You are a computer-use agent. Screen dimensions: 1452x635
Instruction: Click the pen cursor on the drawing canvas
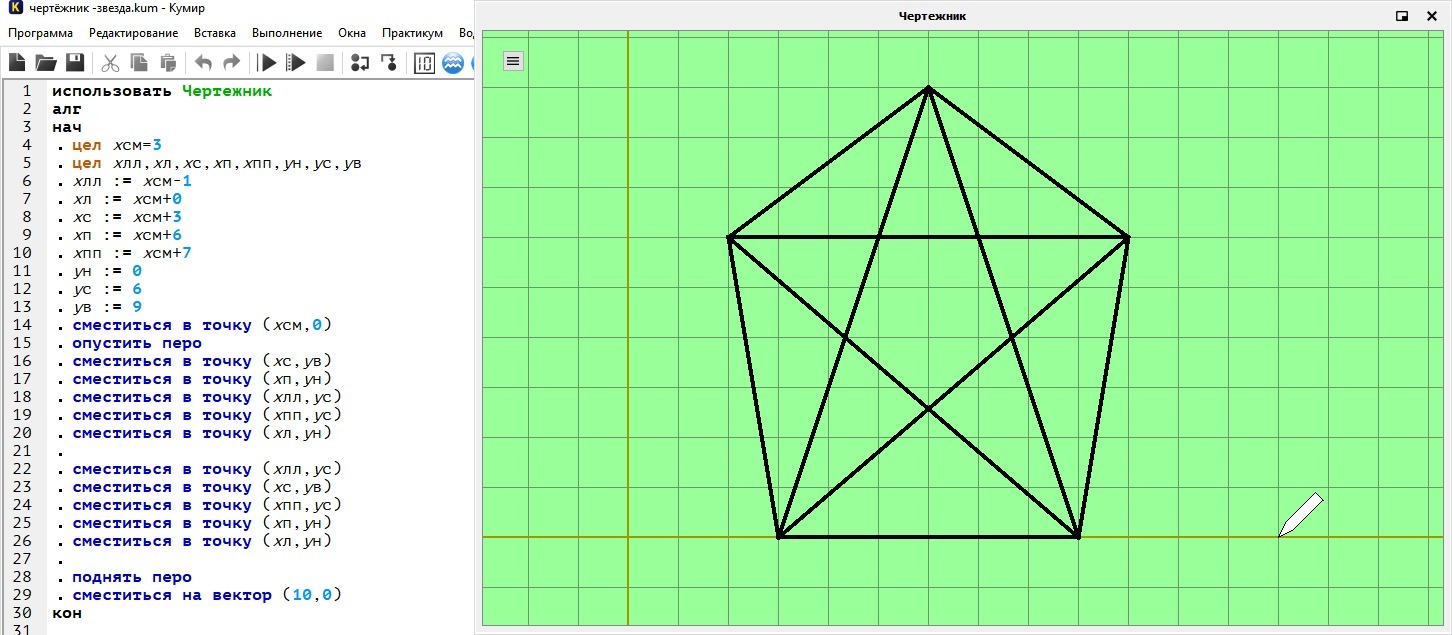(x=1300, y=514)
